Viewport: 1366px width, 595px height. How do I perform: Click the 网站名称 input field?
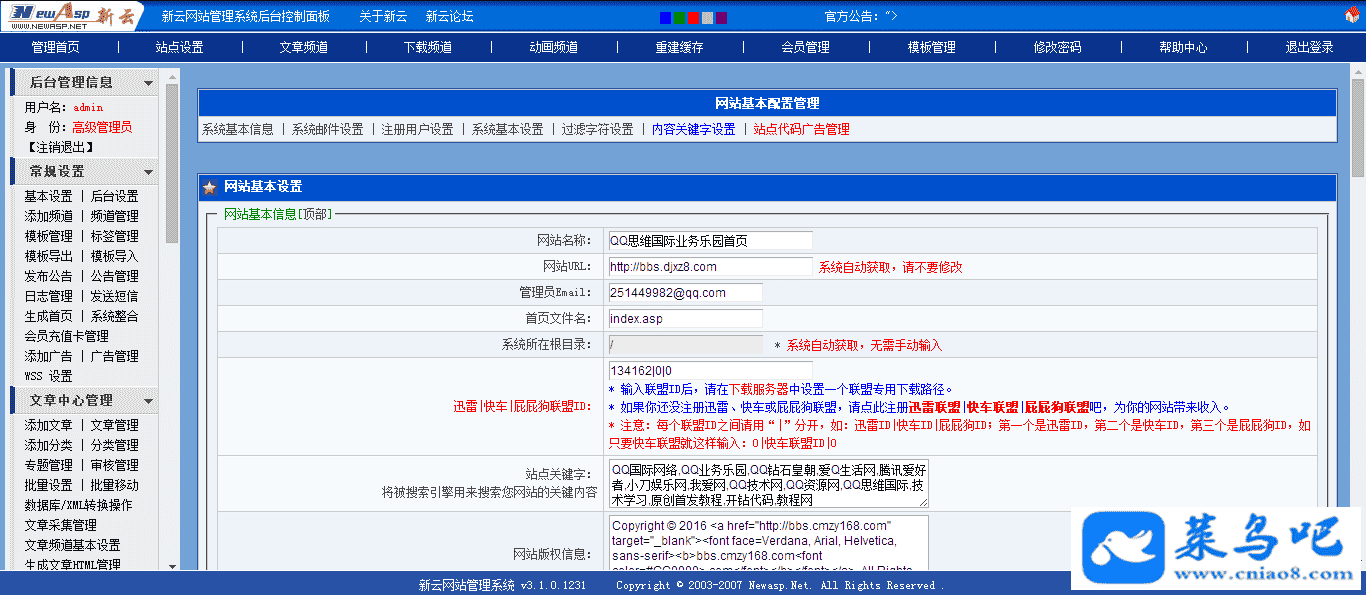(x=710, y=240)
